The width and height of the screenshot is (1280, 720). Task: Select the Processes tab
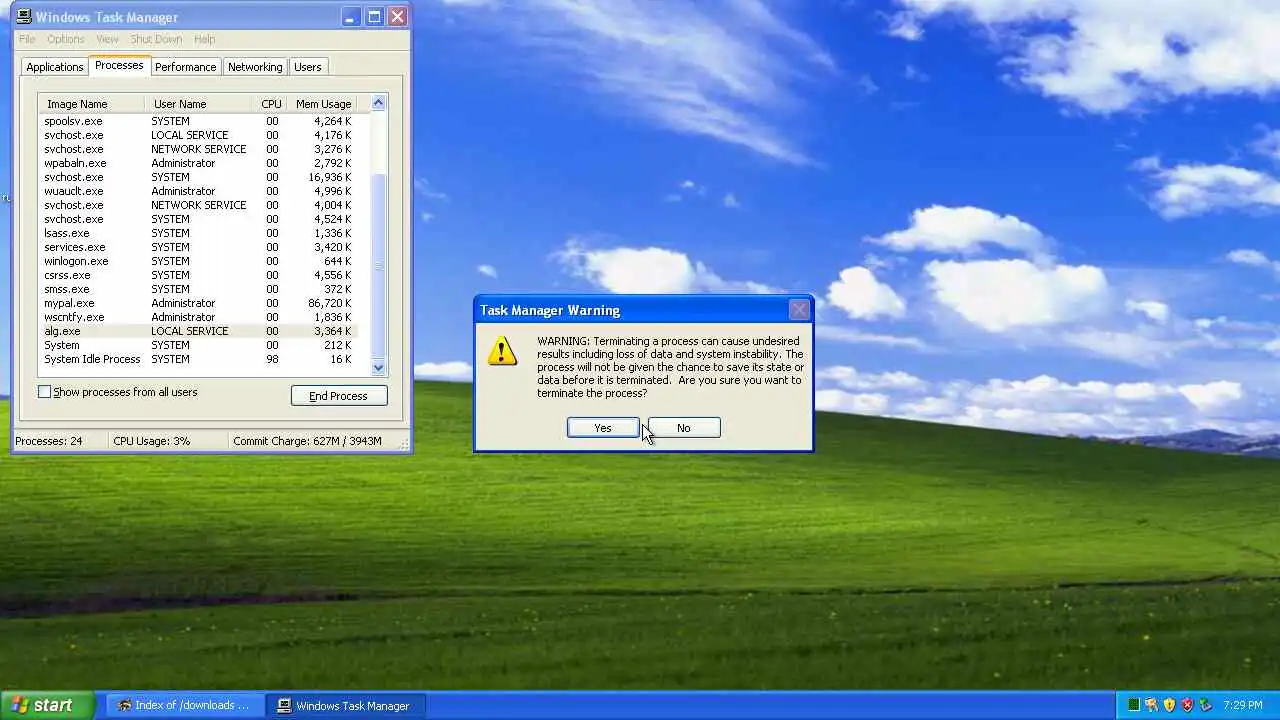point(119,66)
